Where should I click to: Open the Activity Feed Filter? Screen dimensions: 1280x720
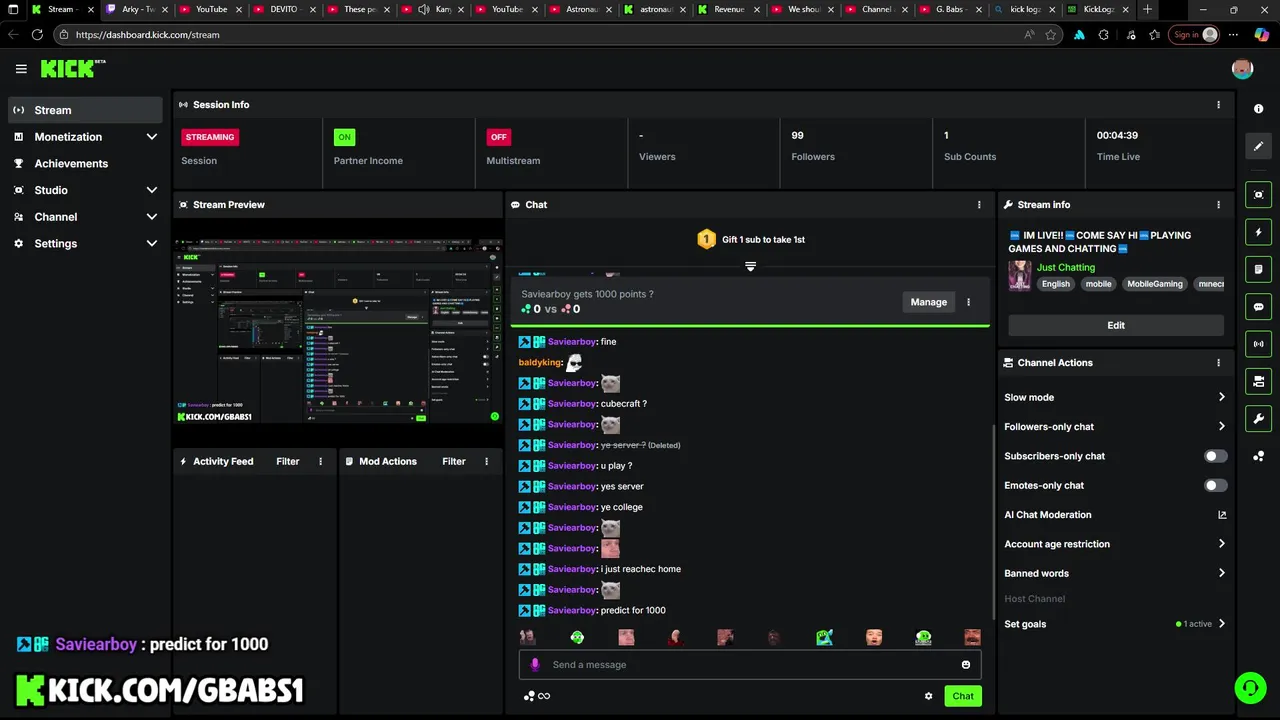tap(288, 462)
